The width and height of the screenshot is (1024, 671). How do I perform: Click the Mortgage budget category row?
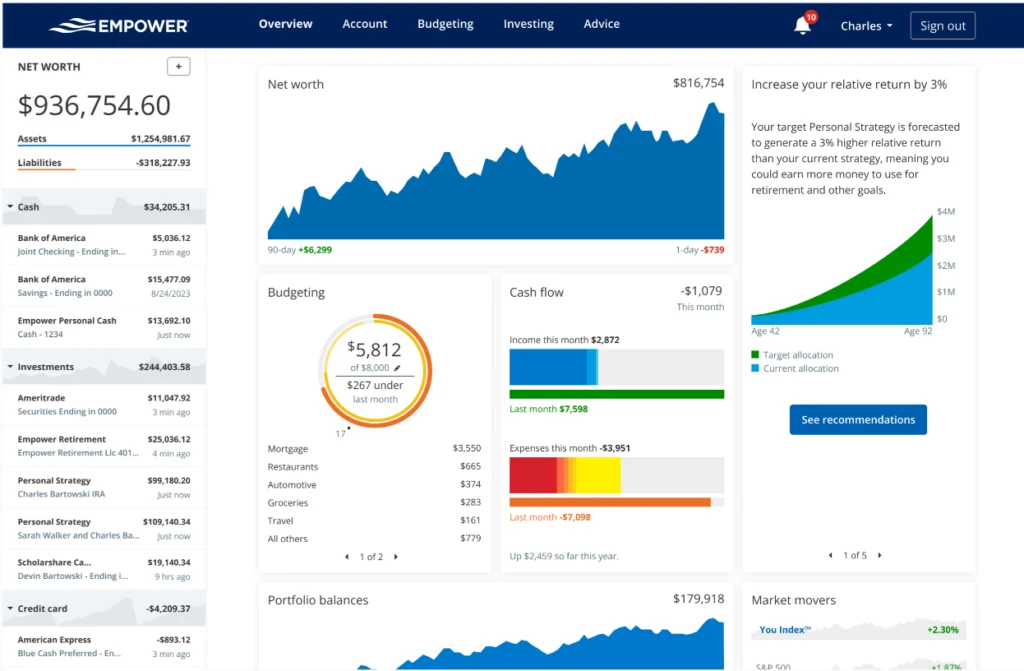tap(374, 449)
